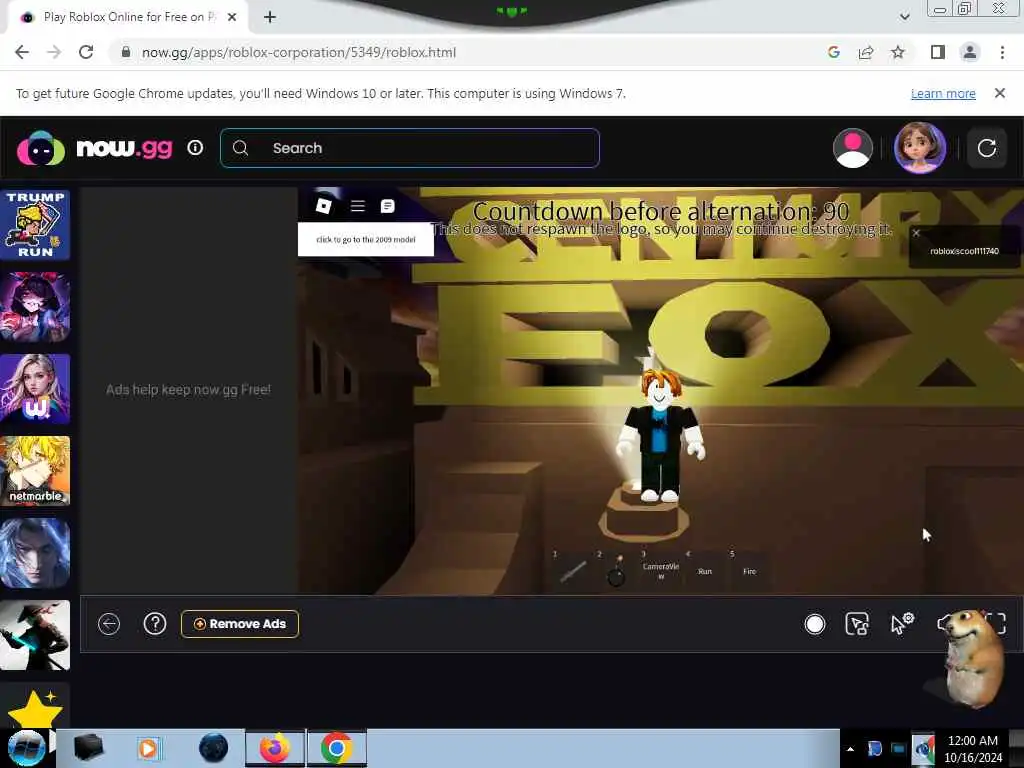1024x768 pixels.
Task: Open the Trump Run game thumbnail
Action: tap(35, 225)
